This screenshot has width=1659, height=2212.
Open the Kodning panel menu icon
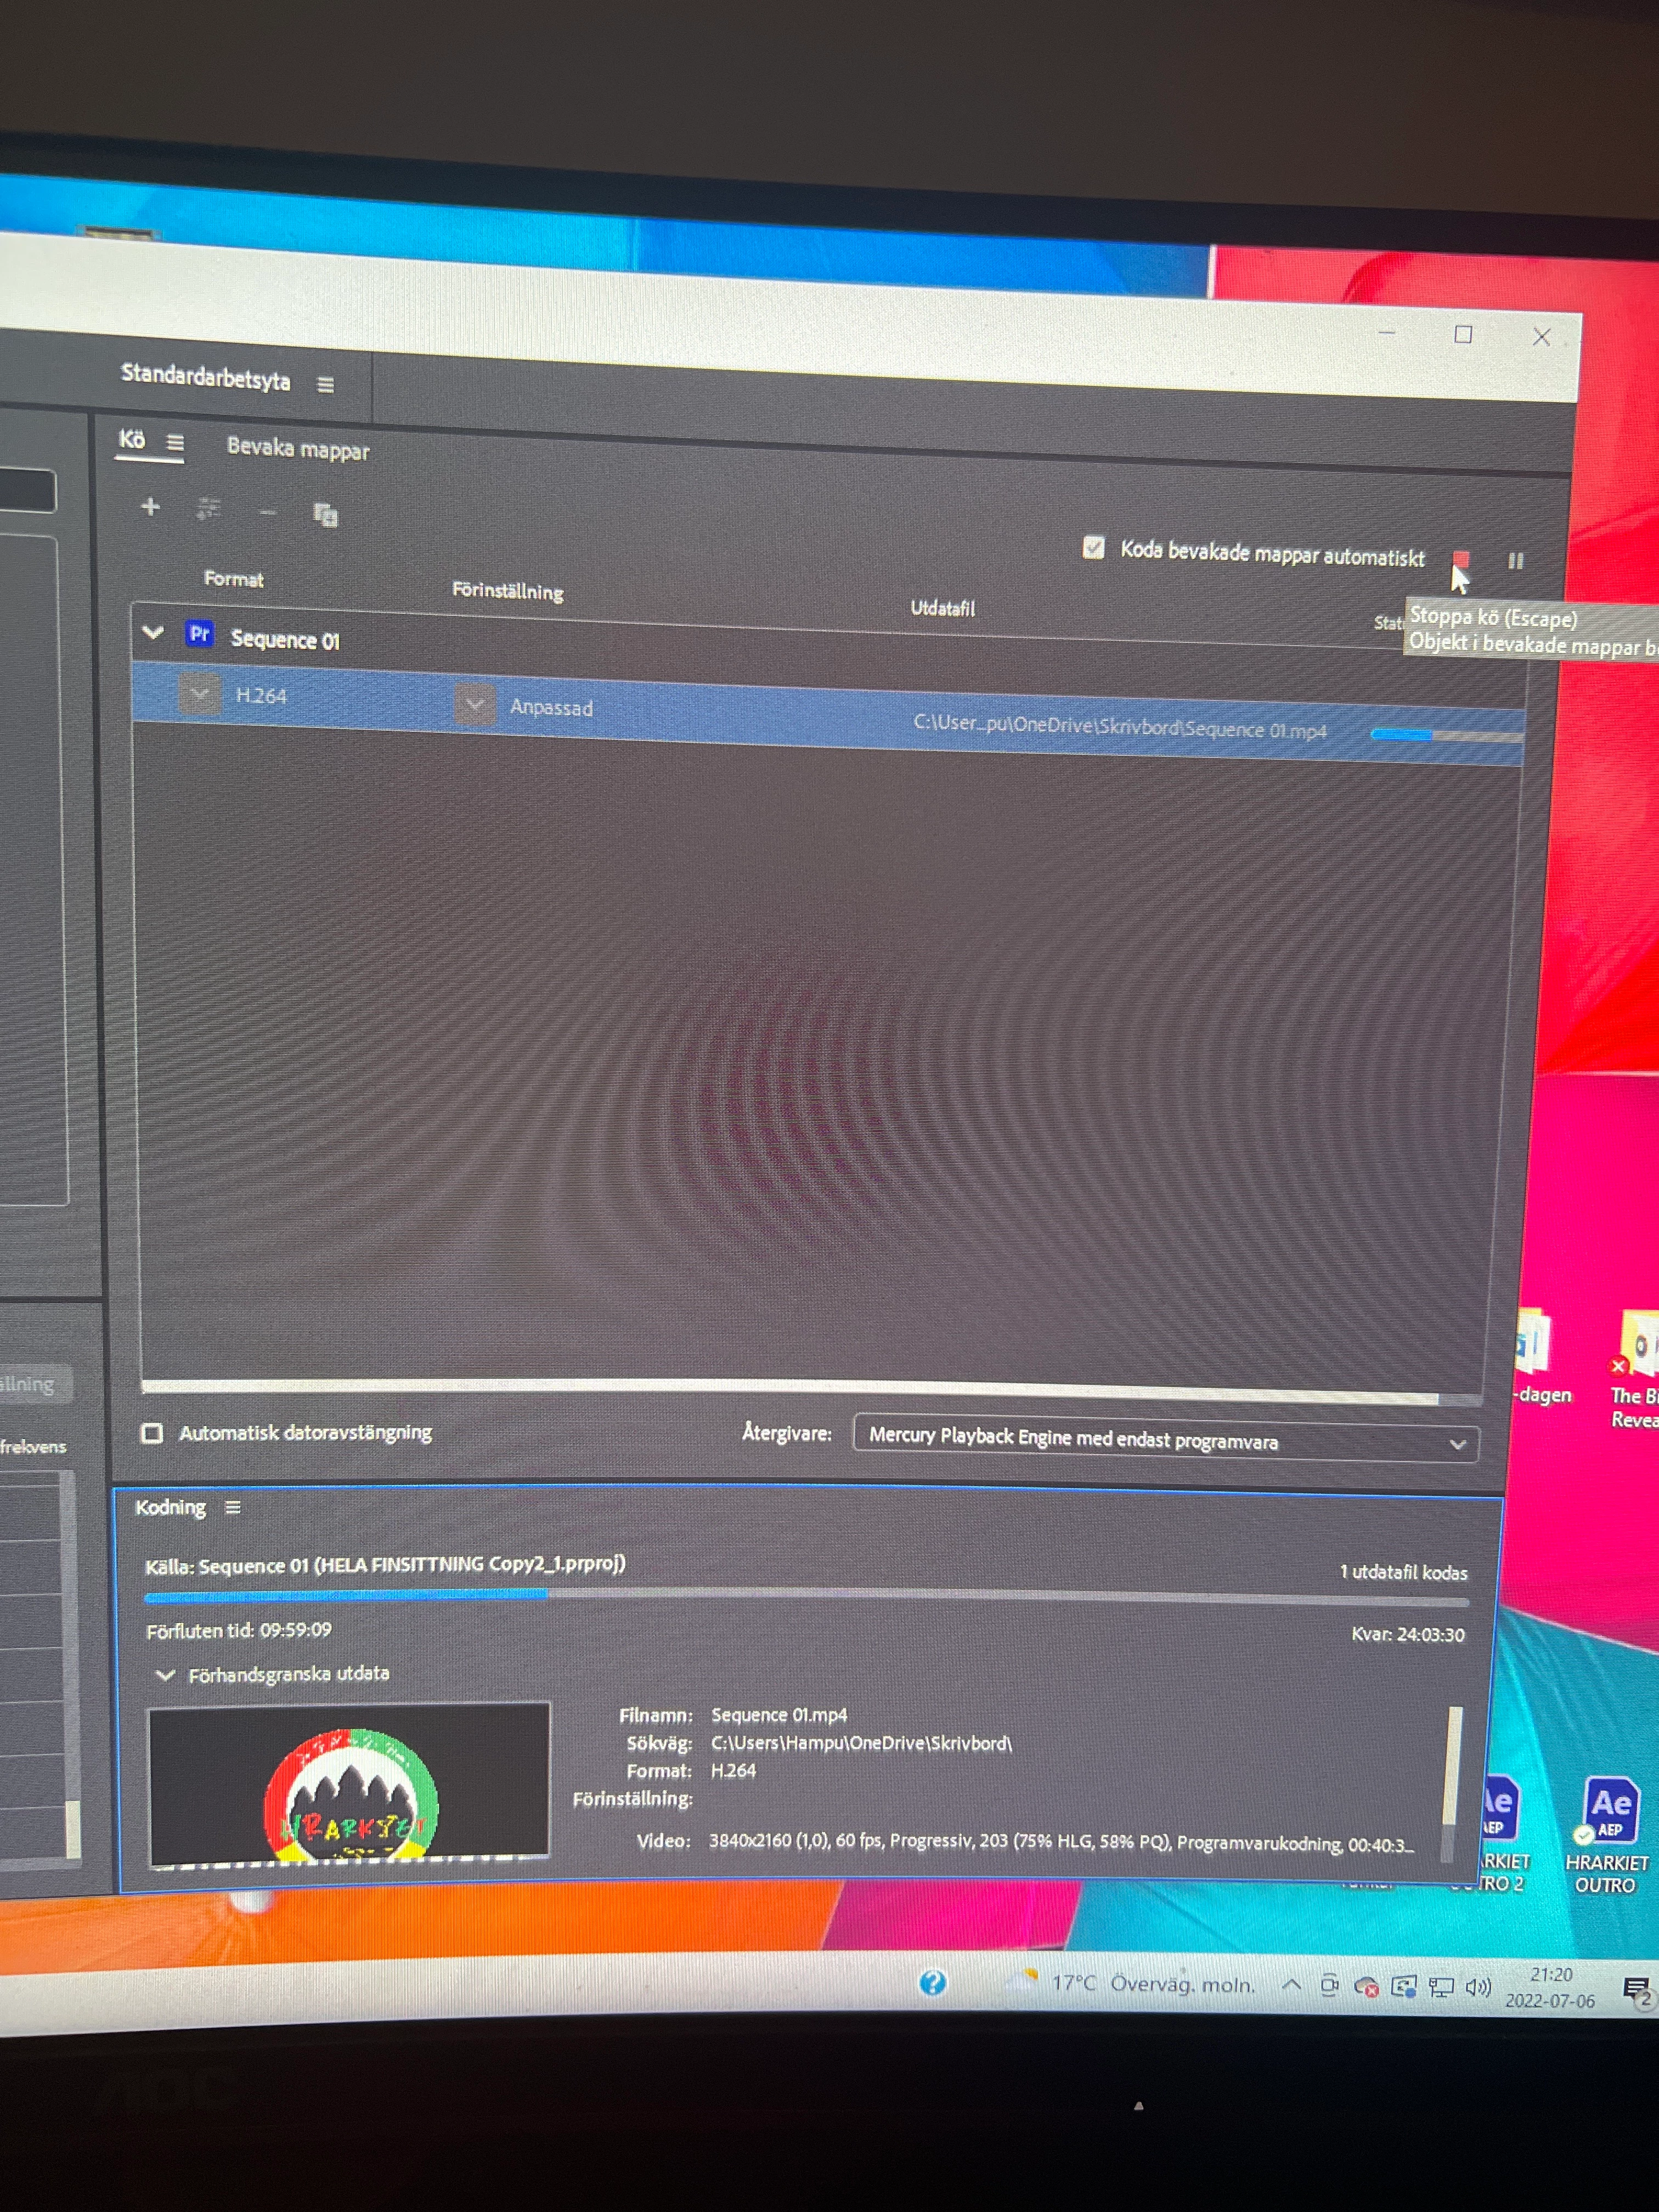(x=233, y=1508)
